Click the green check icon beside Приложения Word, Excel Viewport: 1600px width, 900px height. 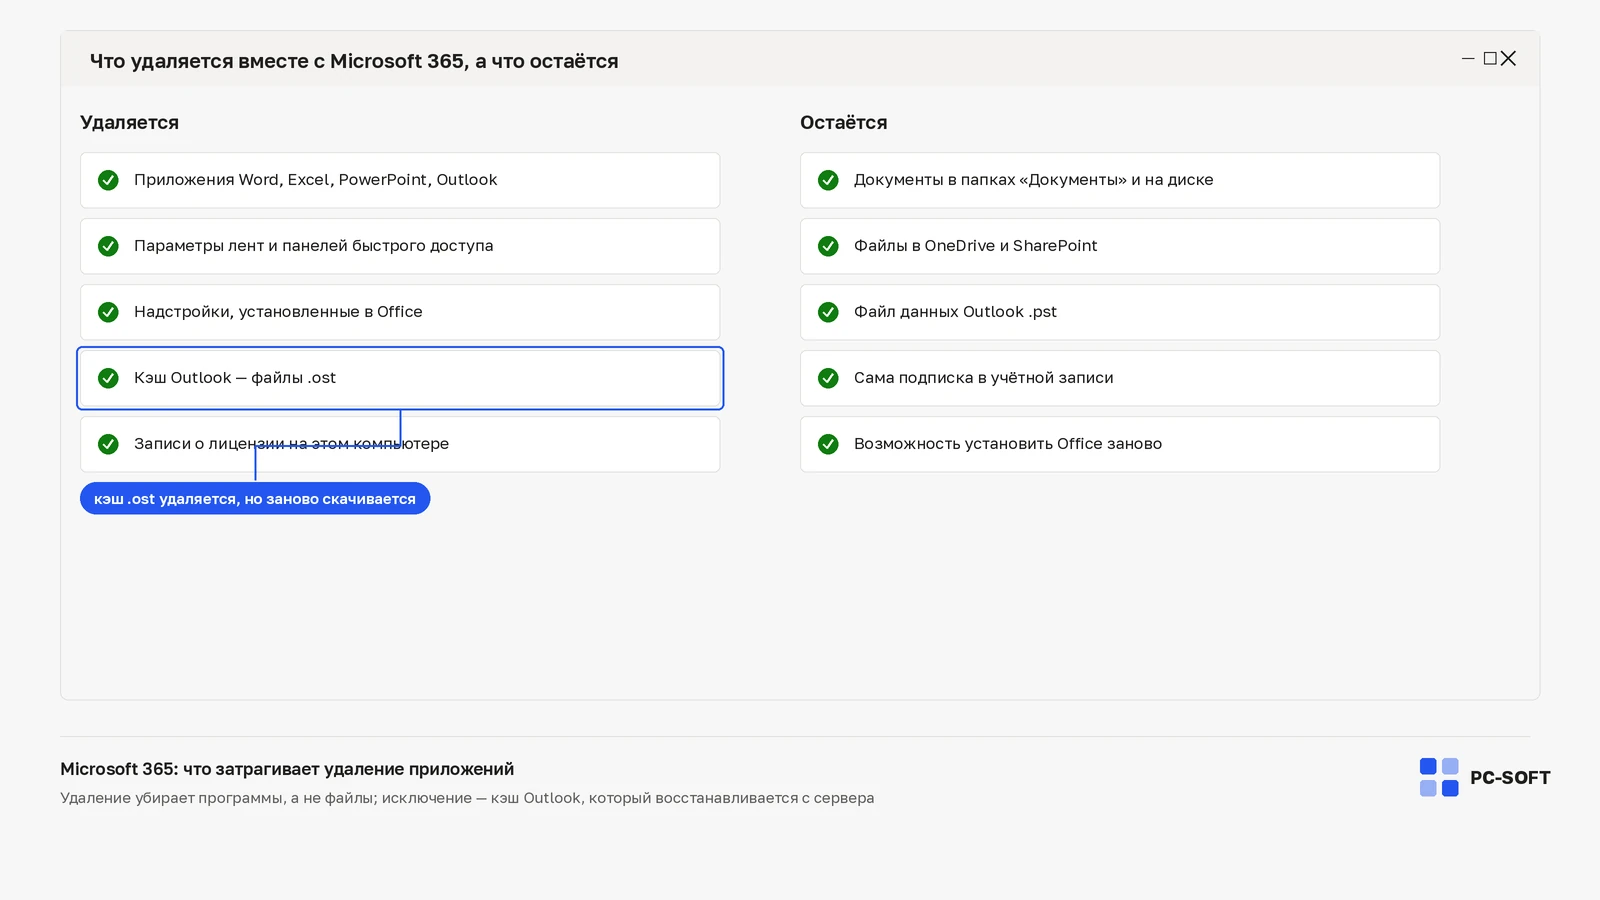click(108, 180)
